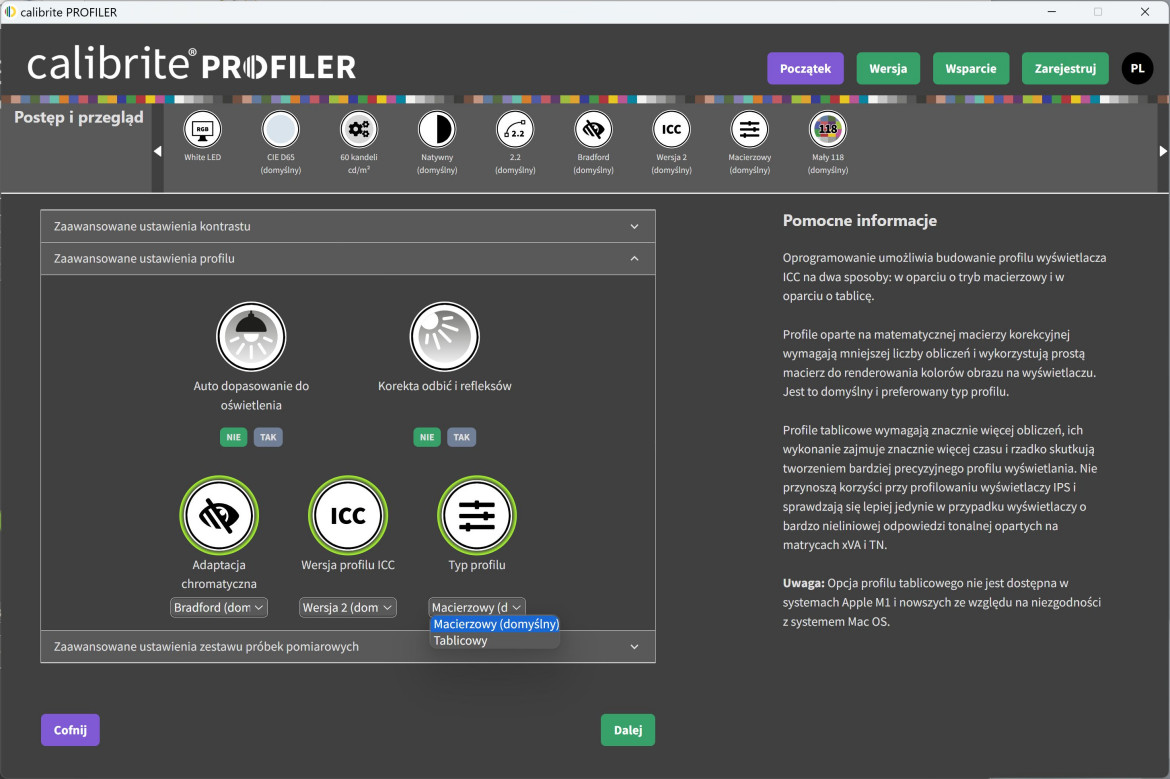Open the Wersja button in header
This screenshot has width=1170, height=779.
tap(888, 69)
